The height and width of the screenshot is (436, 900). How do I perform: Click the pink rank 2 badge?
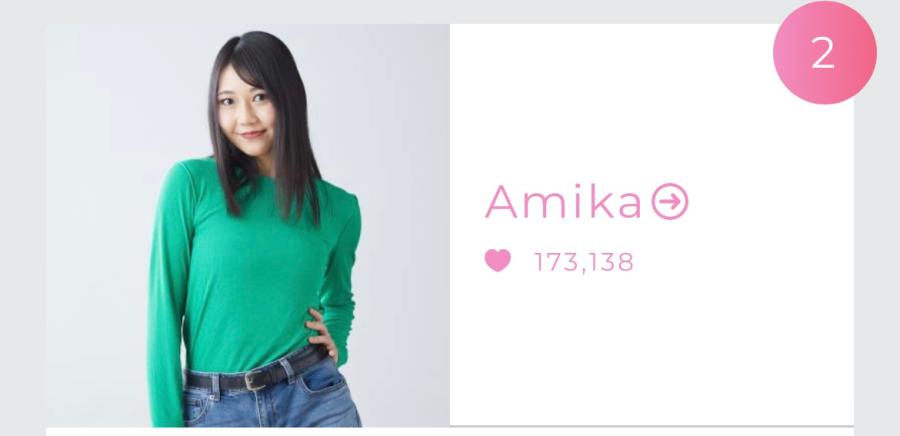coord(825,52)
